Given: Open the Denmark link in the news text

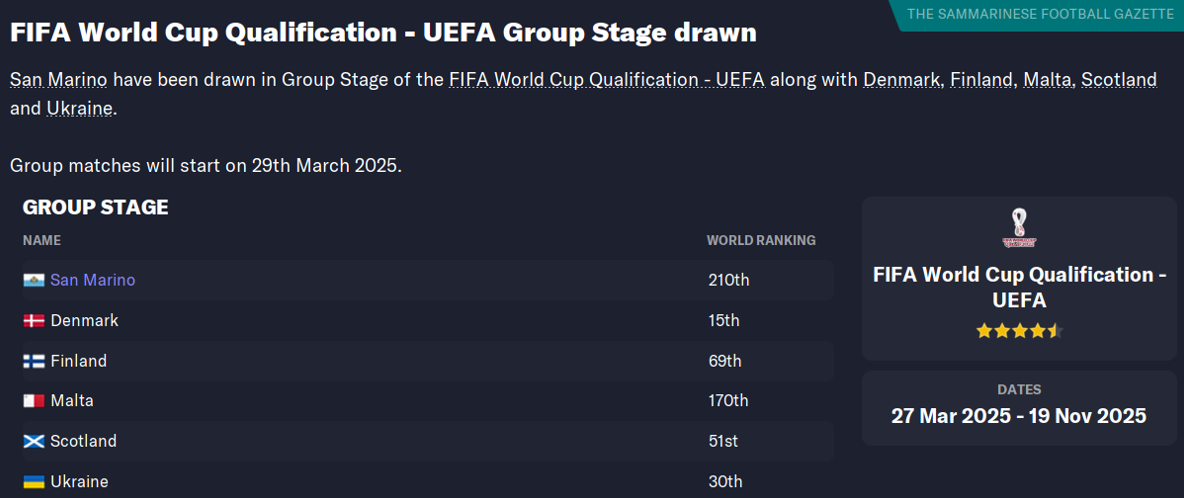Looking at the screenshot, I should (902, 80).
